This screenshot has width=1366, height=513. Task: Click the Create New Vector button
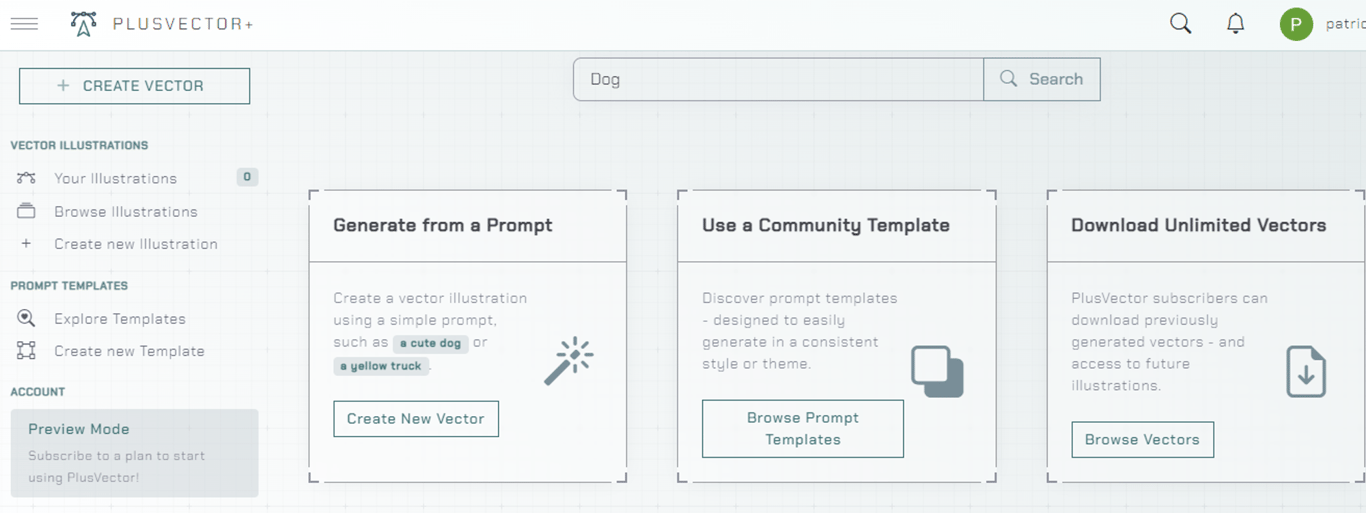point(415,419)
